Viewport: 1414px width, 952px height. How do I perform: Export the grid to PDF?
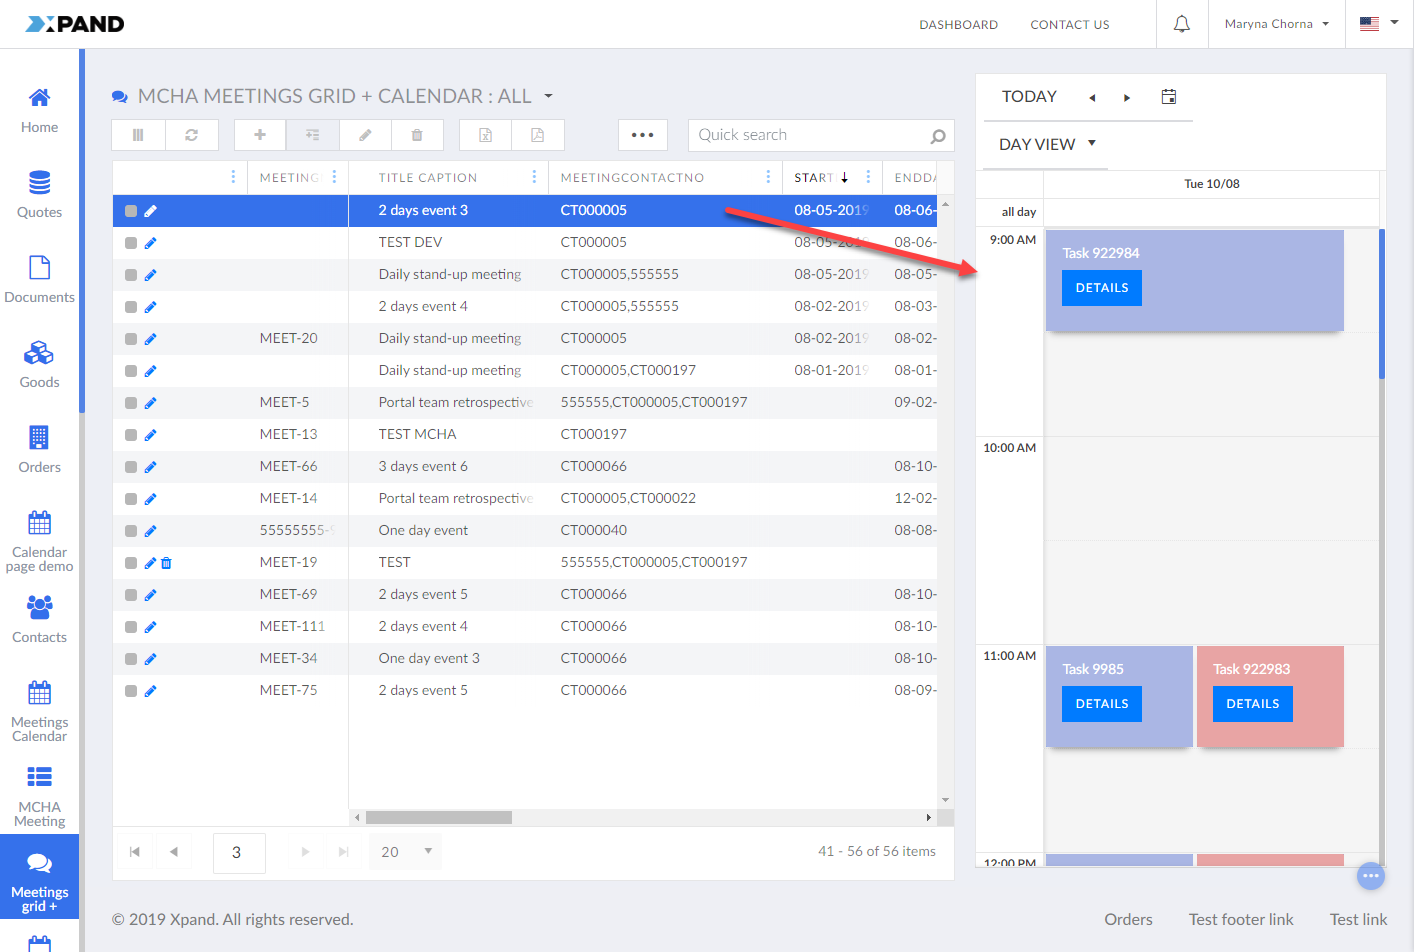[x=538, y=134]
